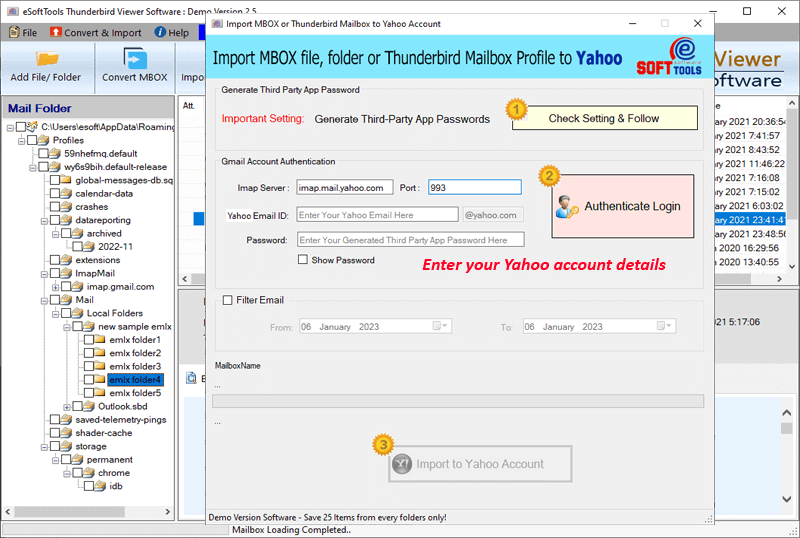Collapse the Mail tree node
800x538 pixels.
44,300
